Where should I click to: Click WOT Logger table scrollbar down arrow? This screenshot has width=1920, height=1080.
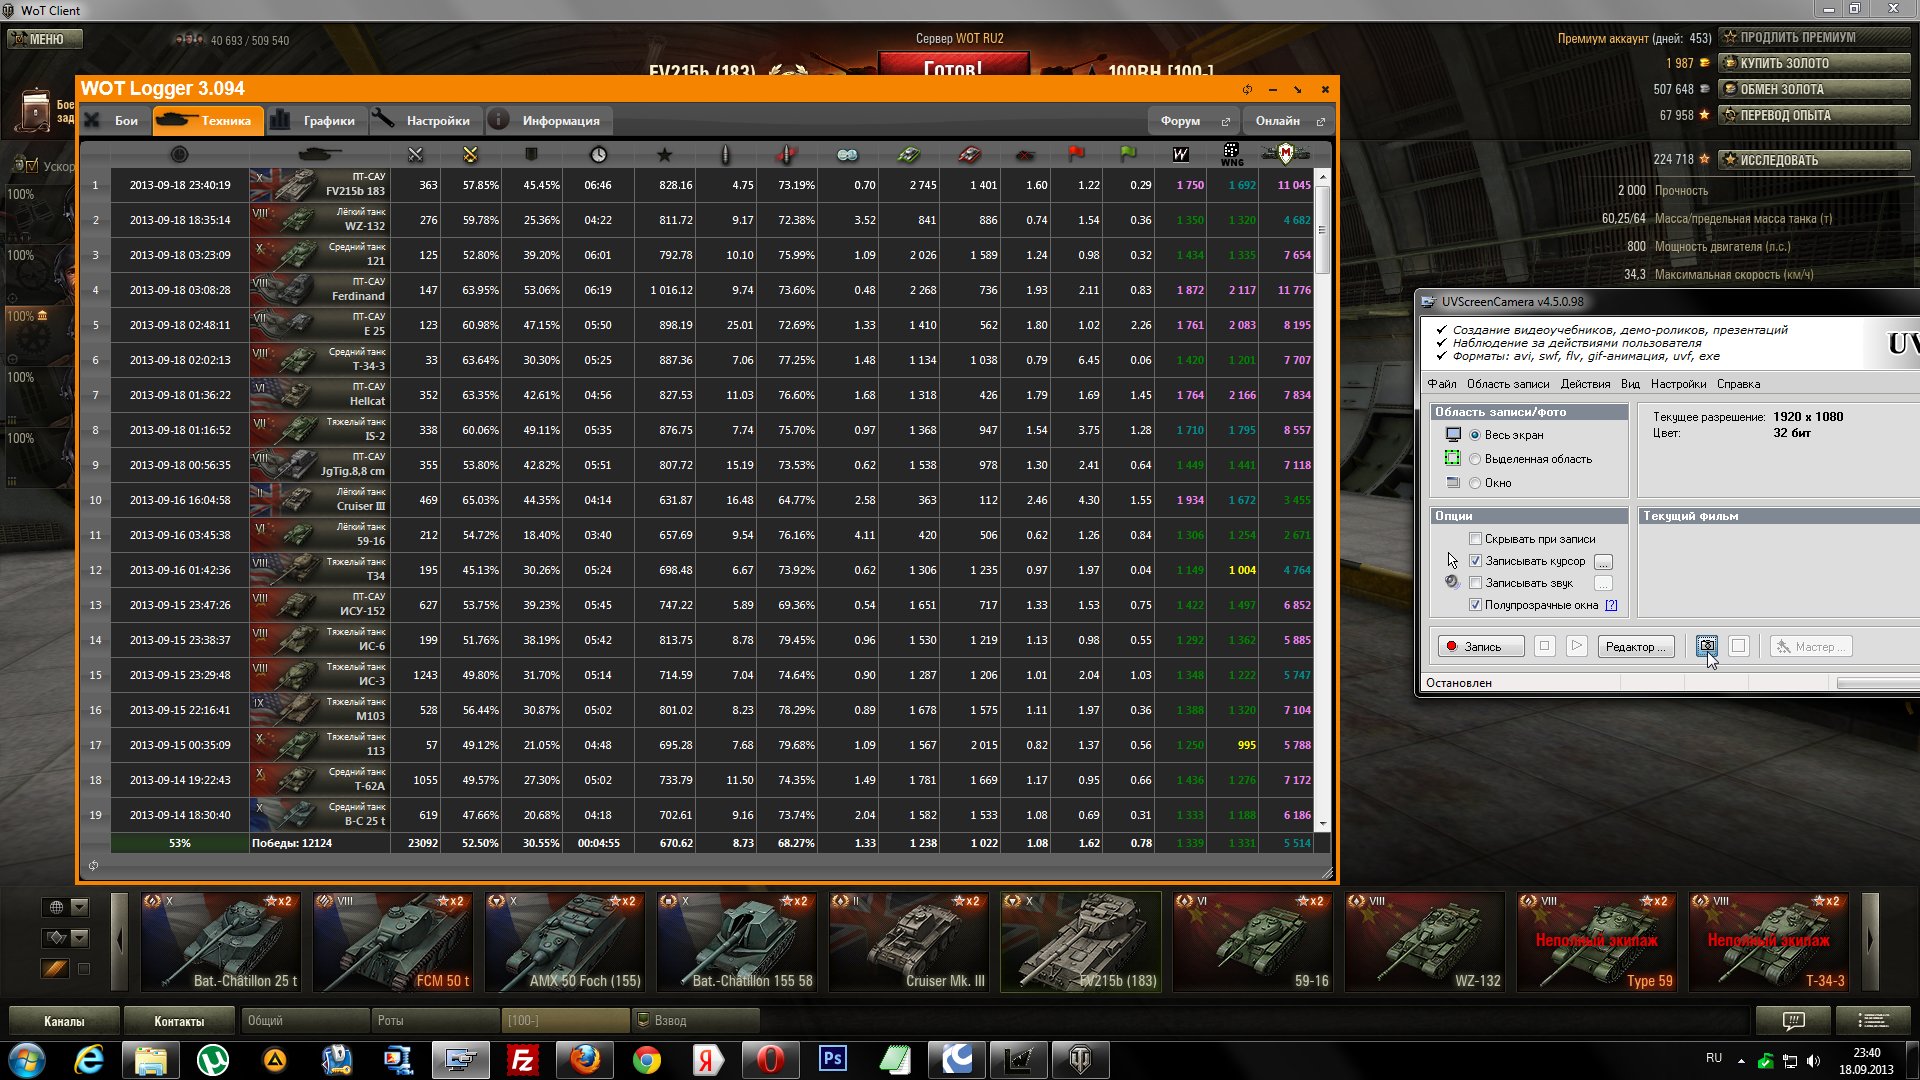tap(1323, 824)
